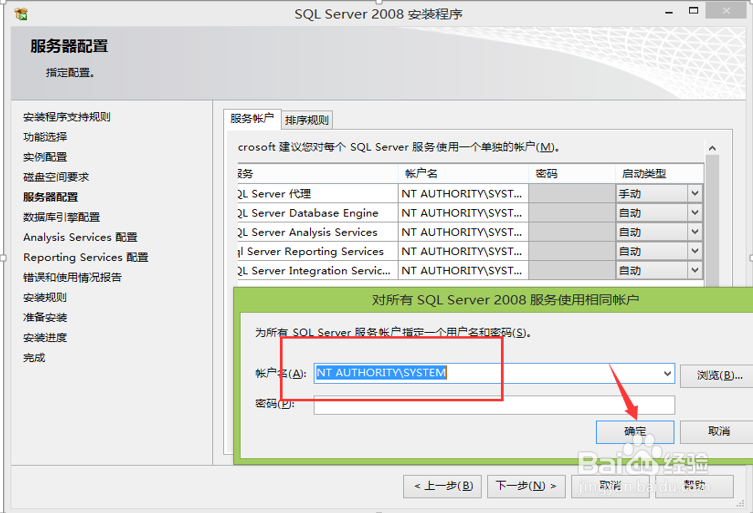The image size is (753, 513).
Task: Click the SQL Server setup icon in title bar
Action: coord(21,14)
